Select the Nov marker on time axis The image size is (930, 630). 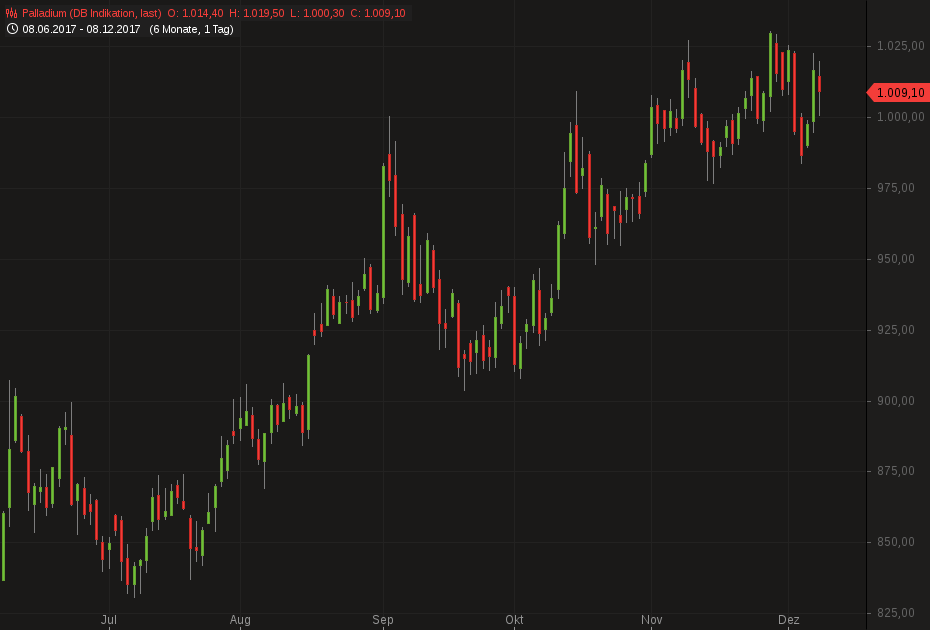coord(652,620)
